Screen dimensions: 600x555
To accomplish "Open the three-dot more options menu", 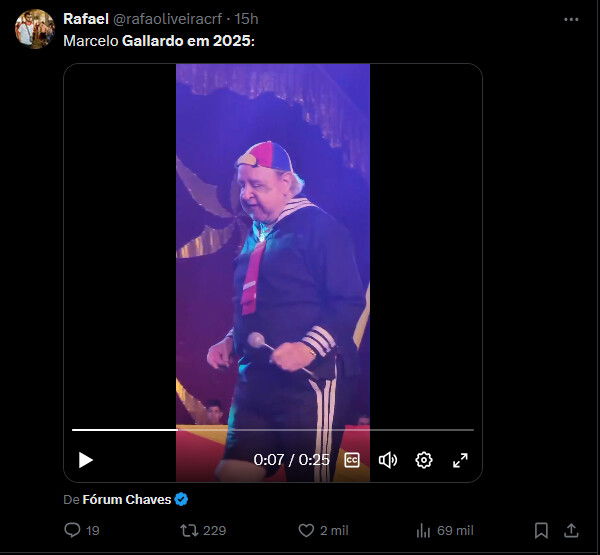I will coord(571,19).
